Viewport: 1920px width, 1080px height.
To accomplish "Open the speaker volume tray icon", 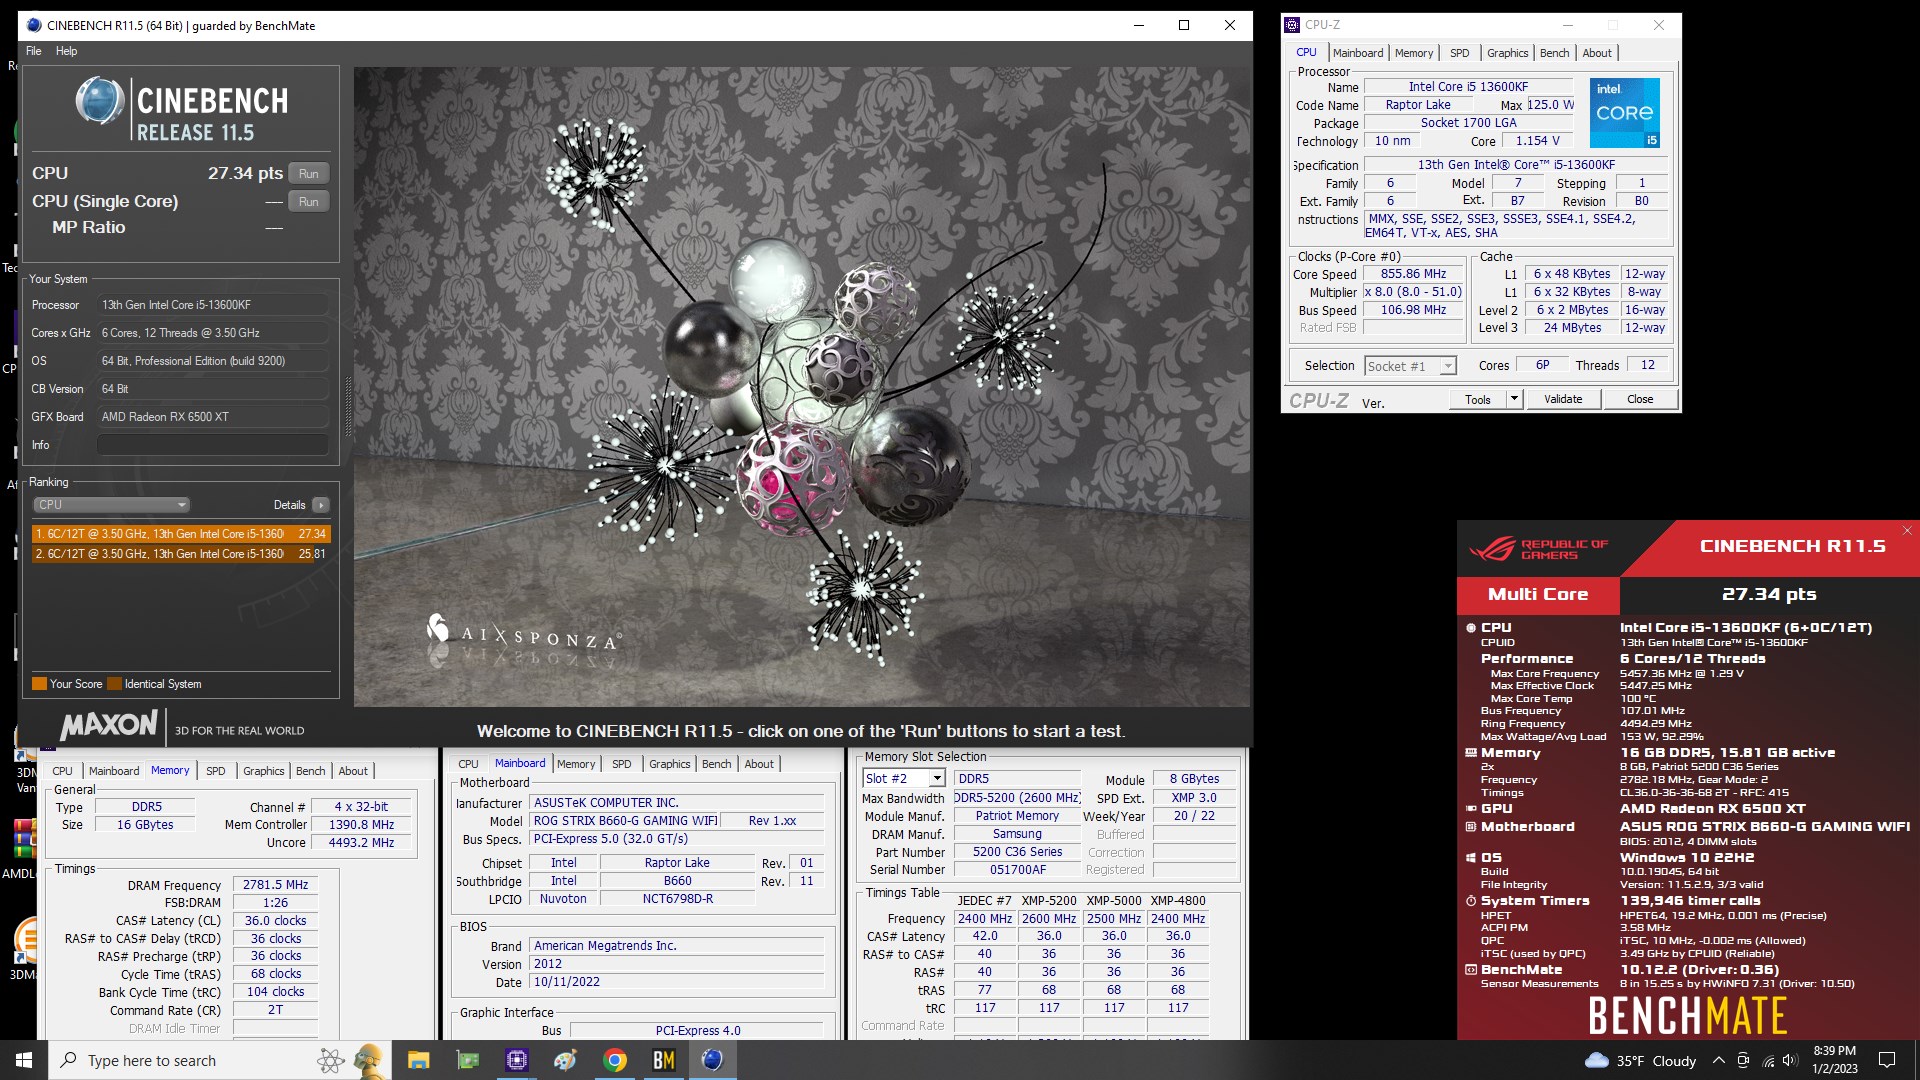I will [1791, 1061].
